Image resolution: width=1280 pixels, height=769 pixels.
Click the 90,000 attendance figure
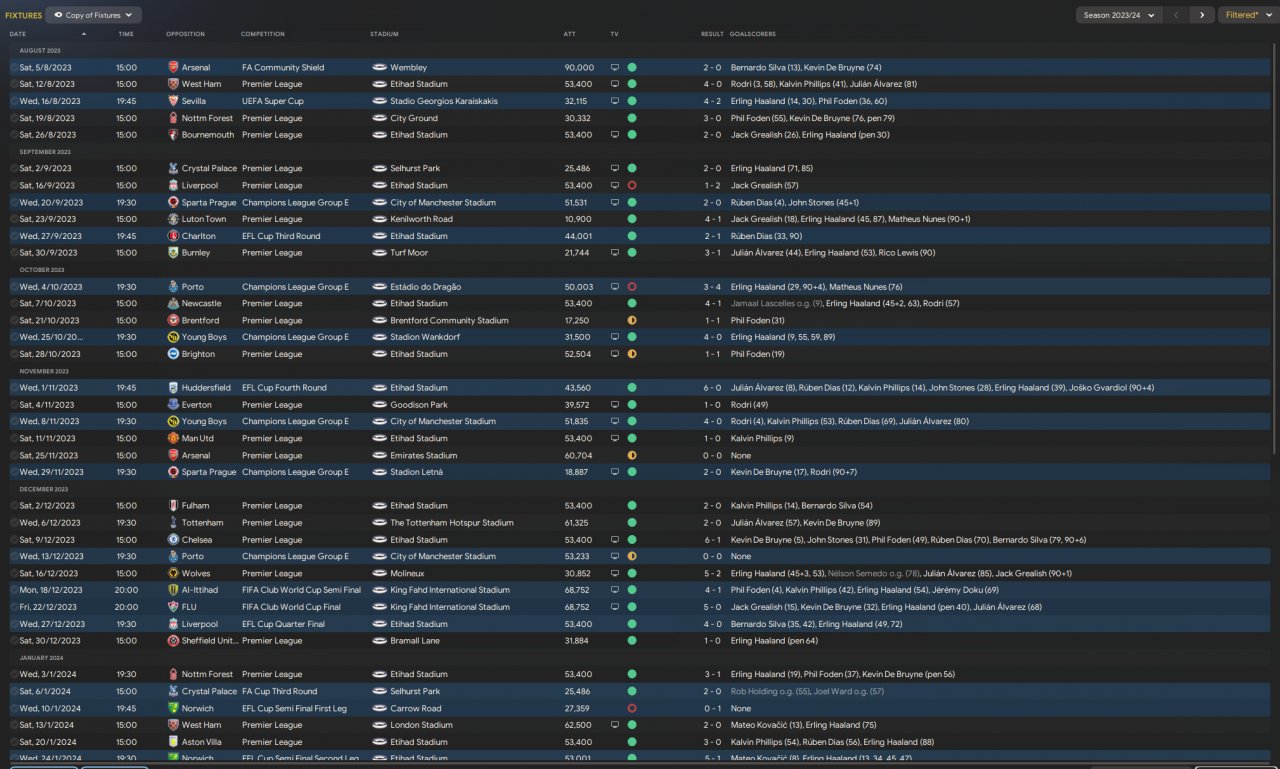(x=579, y=67)
